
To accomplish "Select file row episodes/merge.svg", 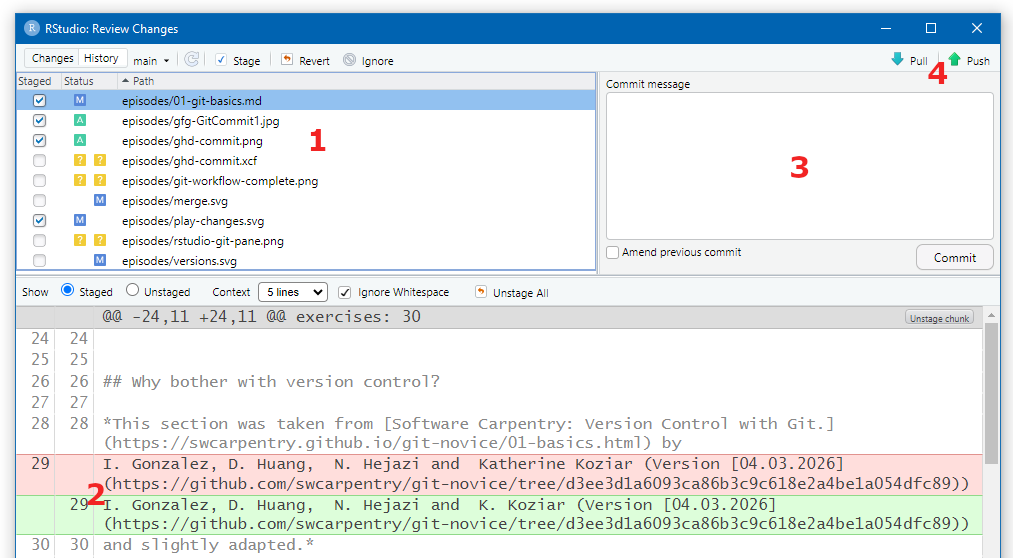I will (x=306, y=201).
